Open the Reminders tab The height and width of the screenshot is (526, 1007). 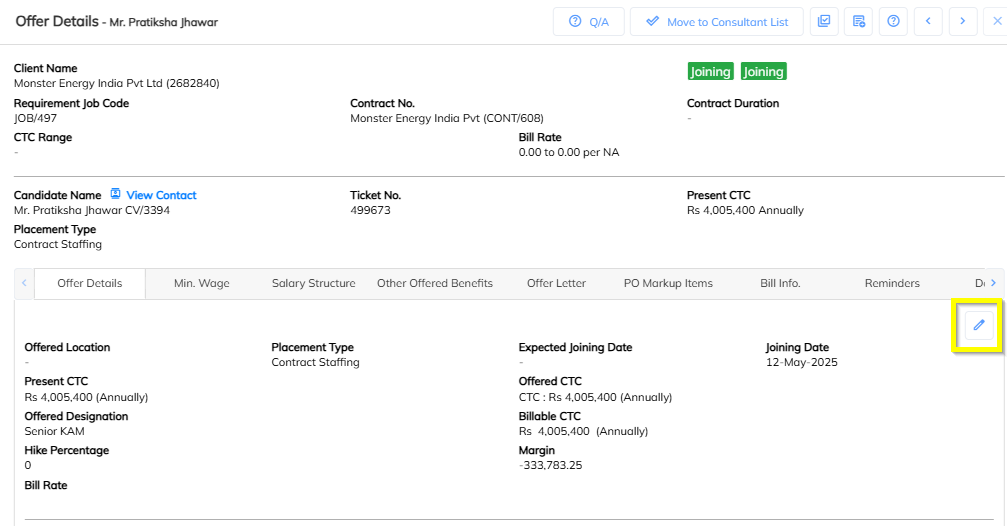coord(892,283)
